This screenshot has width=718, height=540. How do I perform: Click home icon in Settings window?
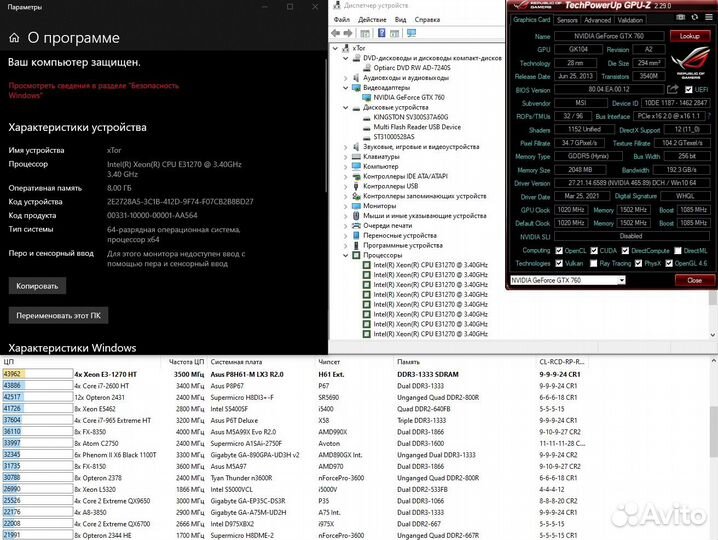point(14,38)
